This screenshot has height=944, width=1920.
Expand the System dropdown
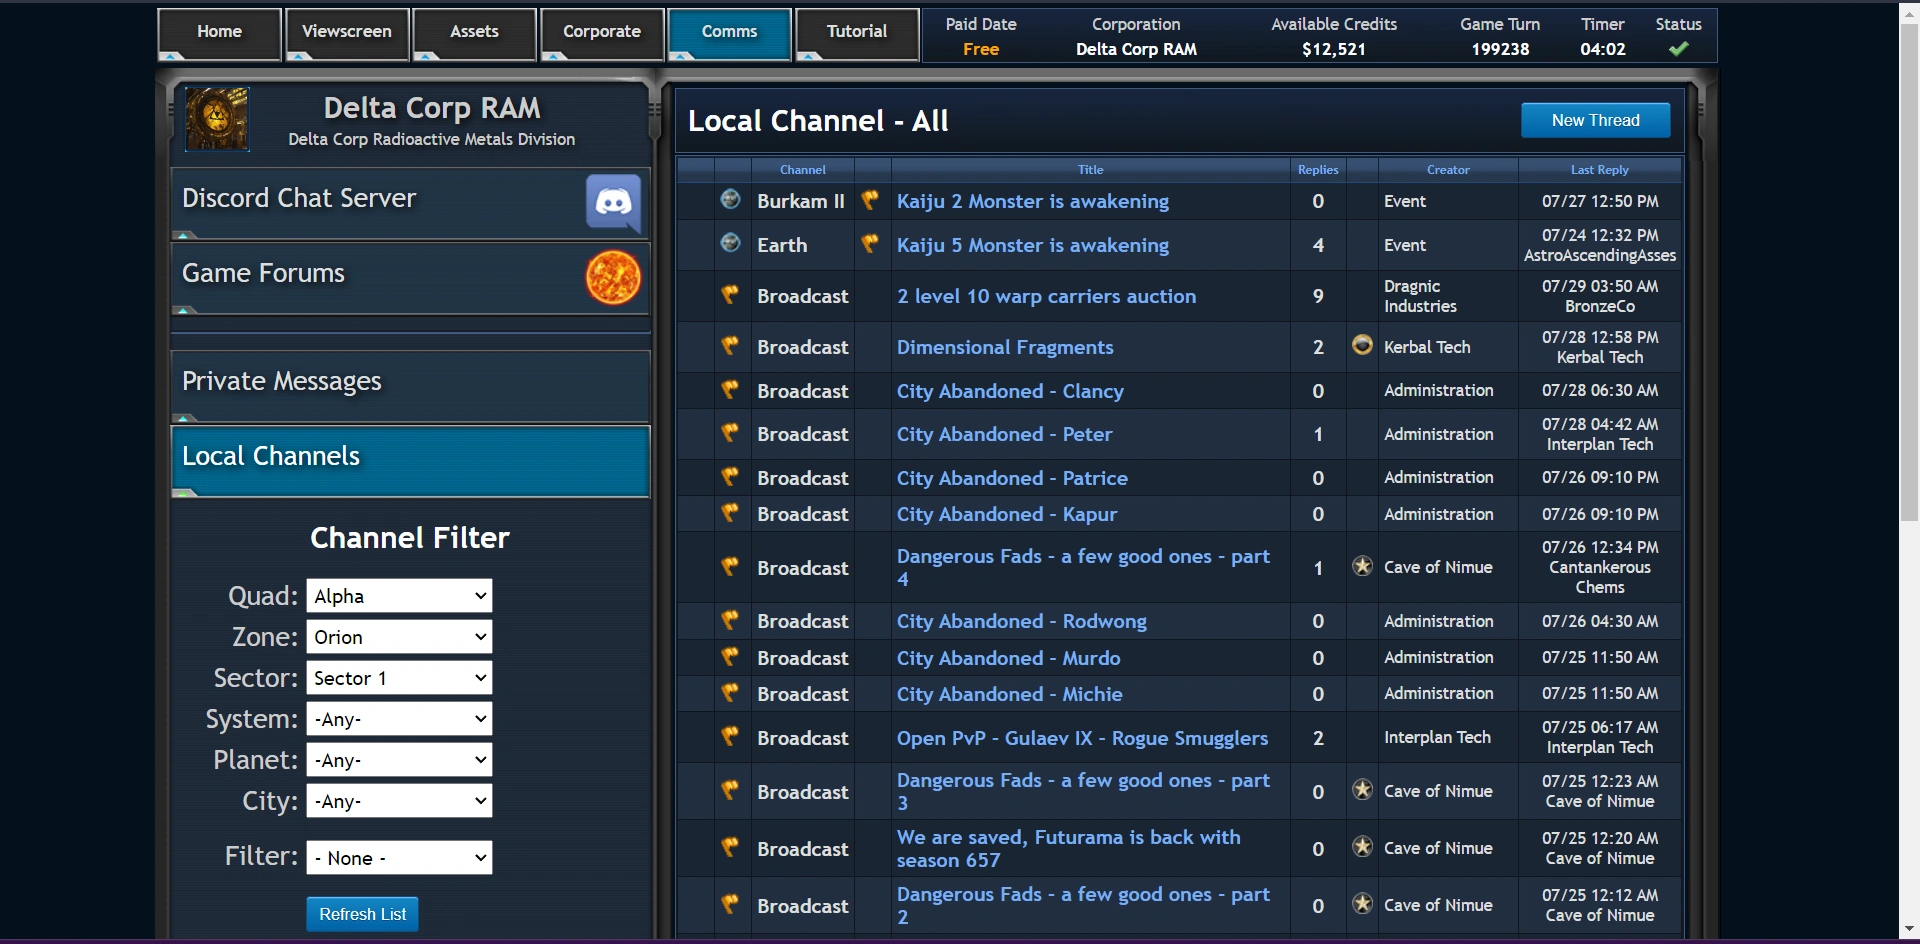[399, 719]
